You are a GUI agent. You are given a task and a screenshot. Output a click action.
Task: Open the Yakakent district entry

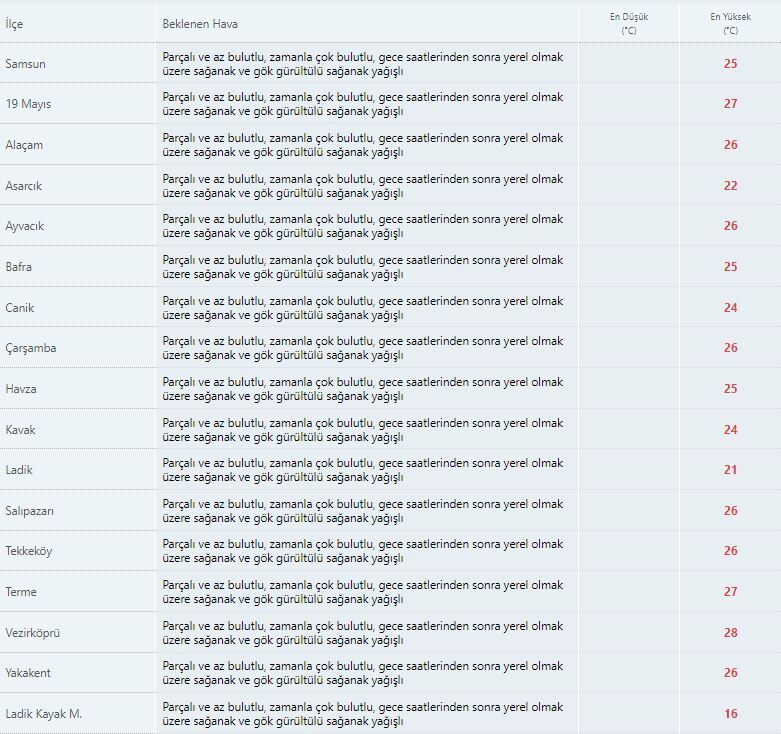[x=28, y=673]
